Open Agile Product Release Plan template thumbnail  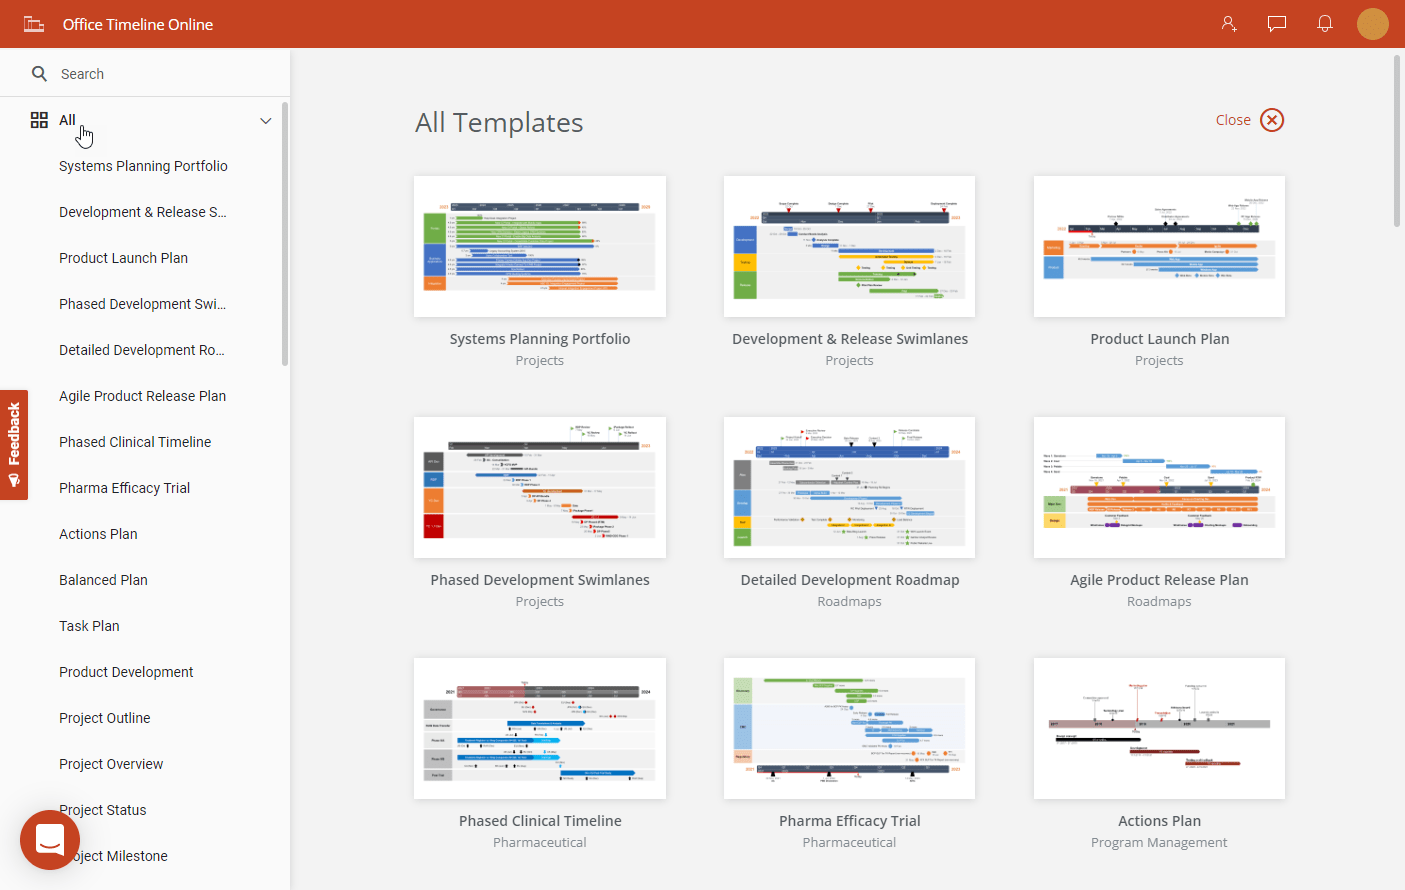[1159, 488]
